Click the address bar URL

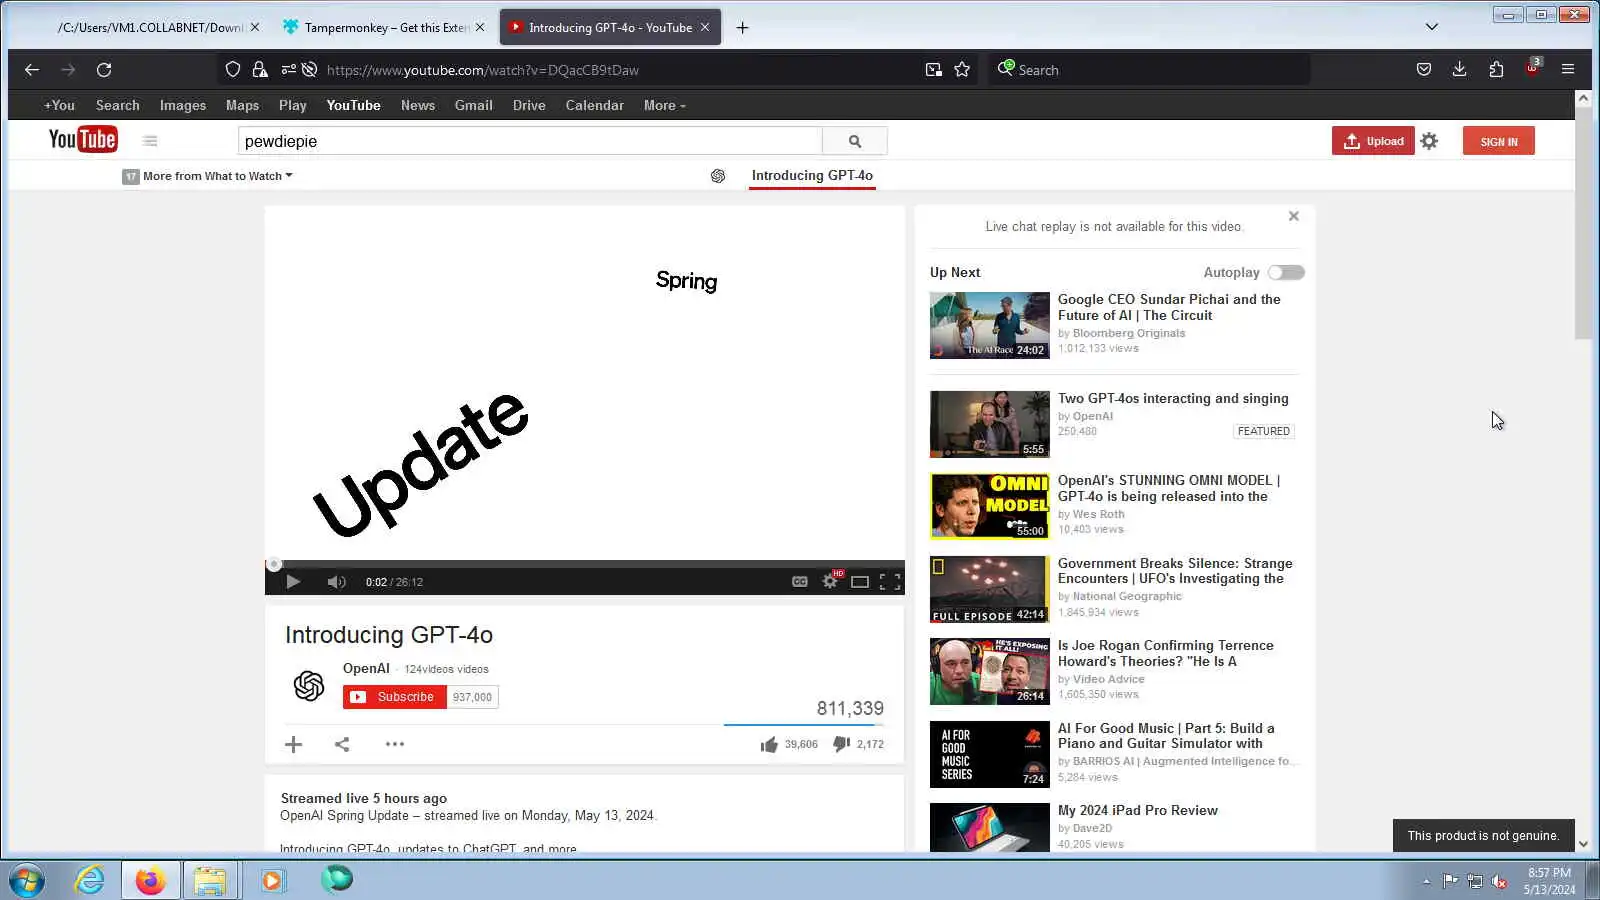point(483,70)
